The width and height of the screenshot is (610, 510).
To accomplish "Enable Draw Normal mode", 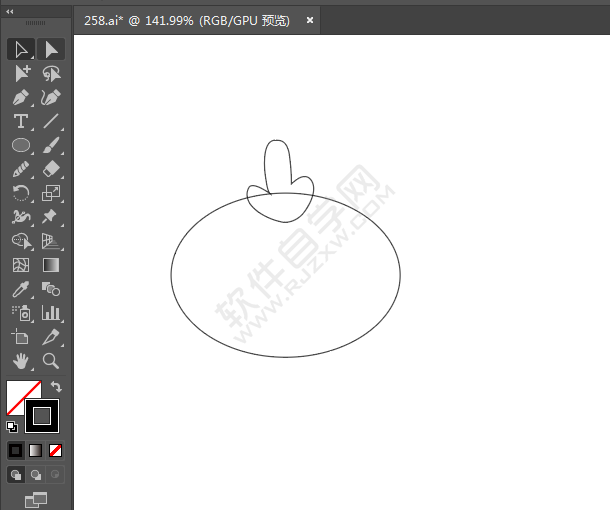I will point(16,475).
